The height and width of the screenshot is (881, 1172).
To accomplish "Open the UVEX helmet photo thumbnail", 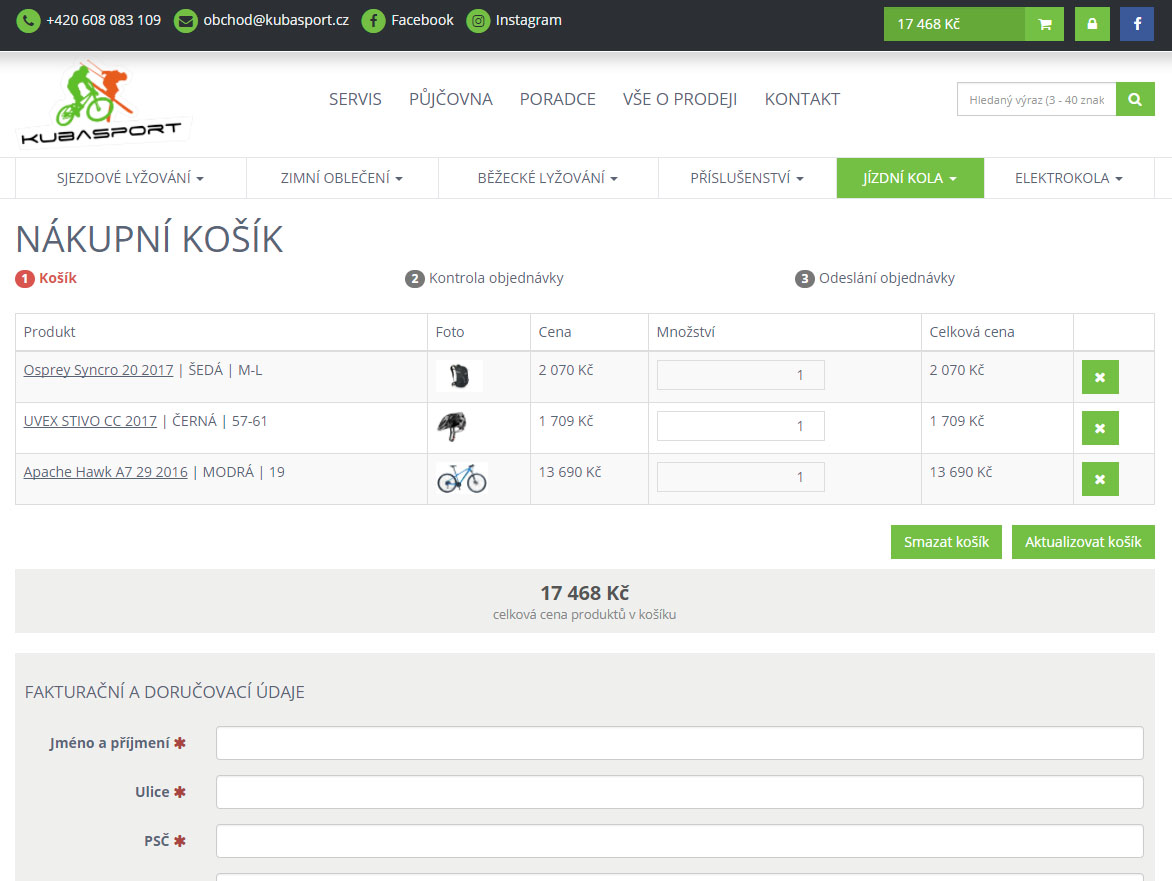I will 451,427.
